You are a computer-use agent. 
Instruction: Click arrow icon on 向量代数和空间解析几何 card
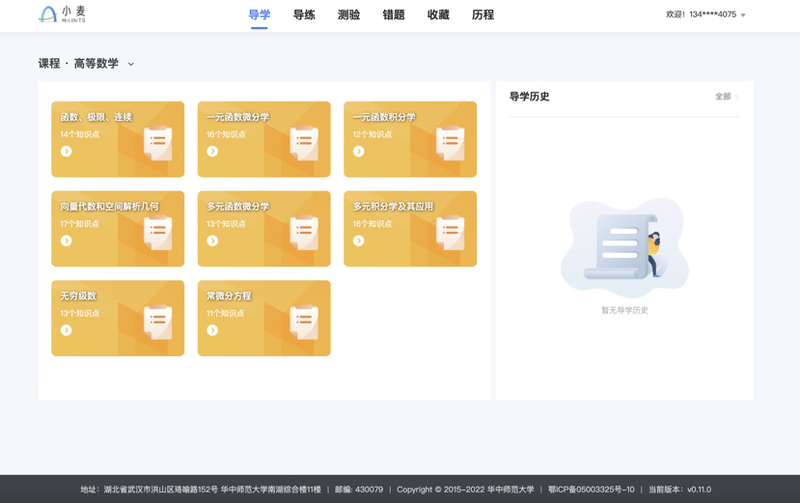(x=66, y=241)
